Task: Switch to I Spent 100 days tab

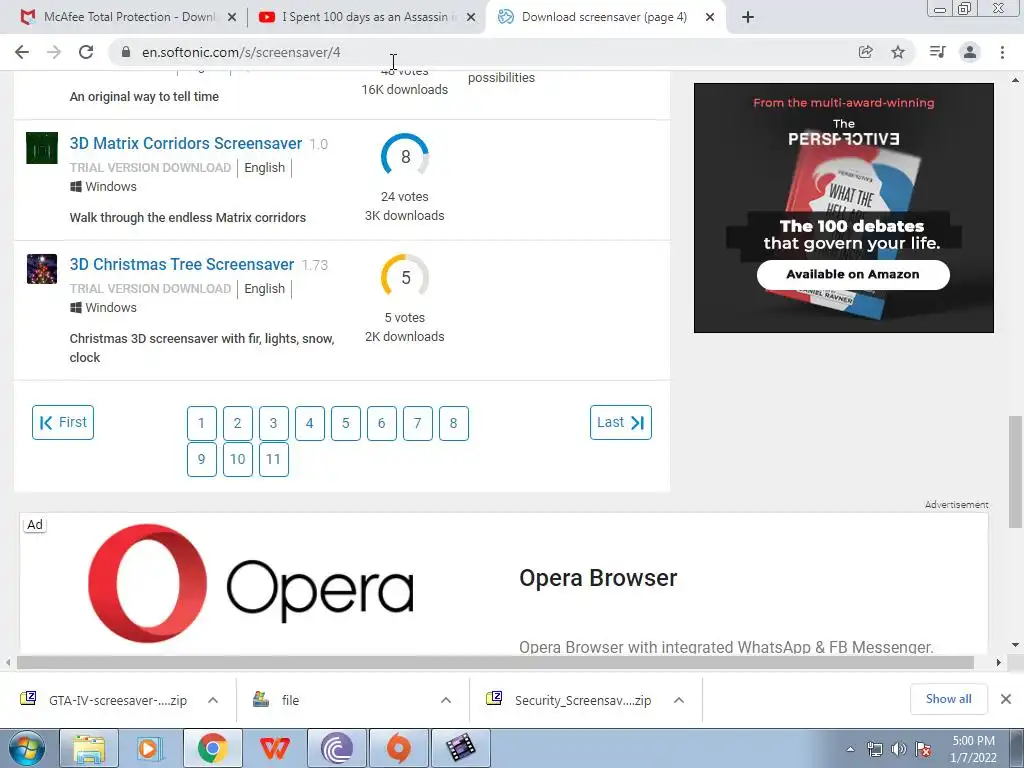Action: tap(366, 17)
